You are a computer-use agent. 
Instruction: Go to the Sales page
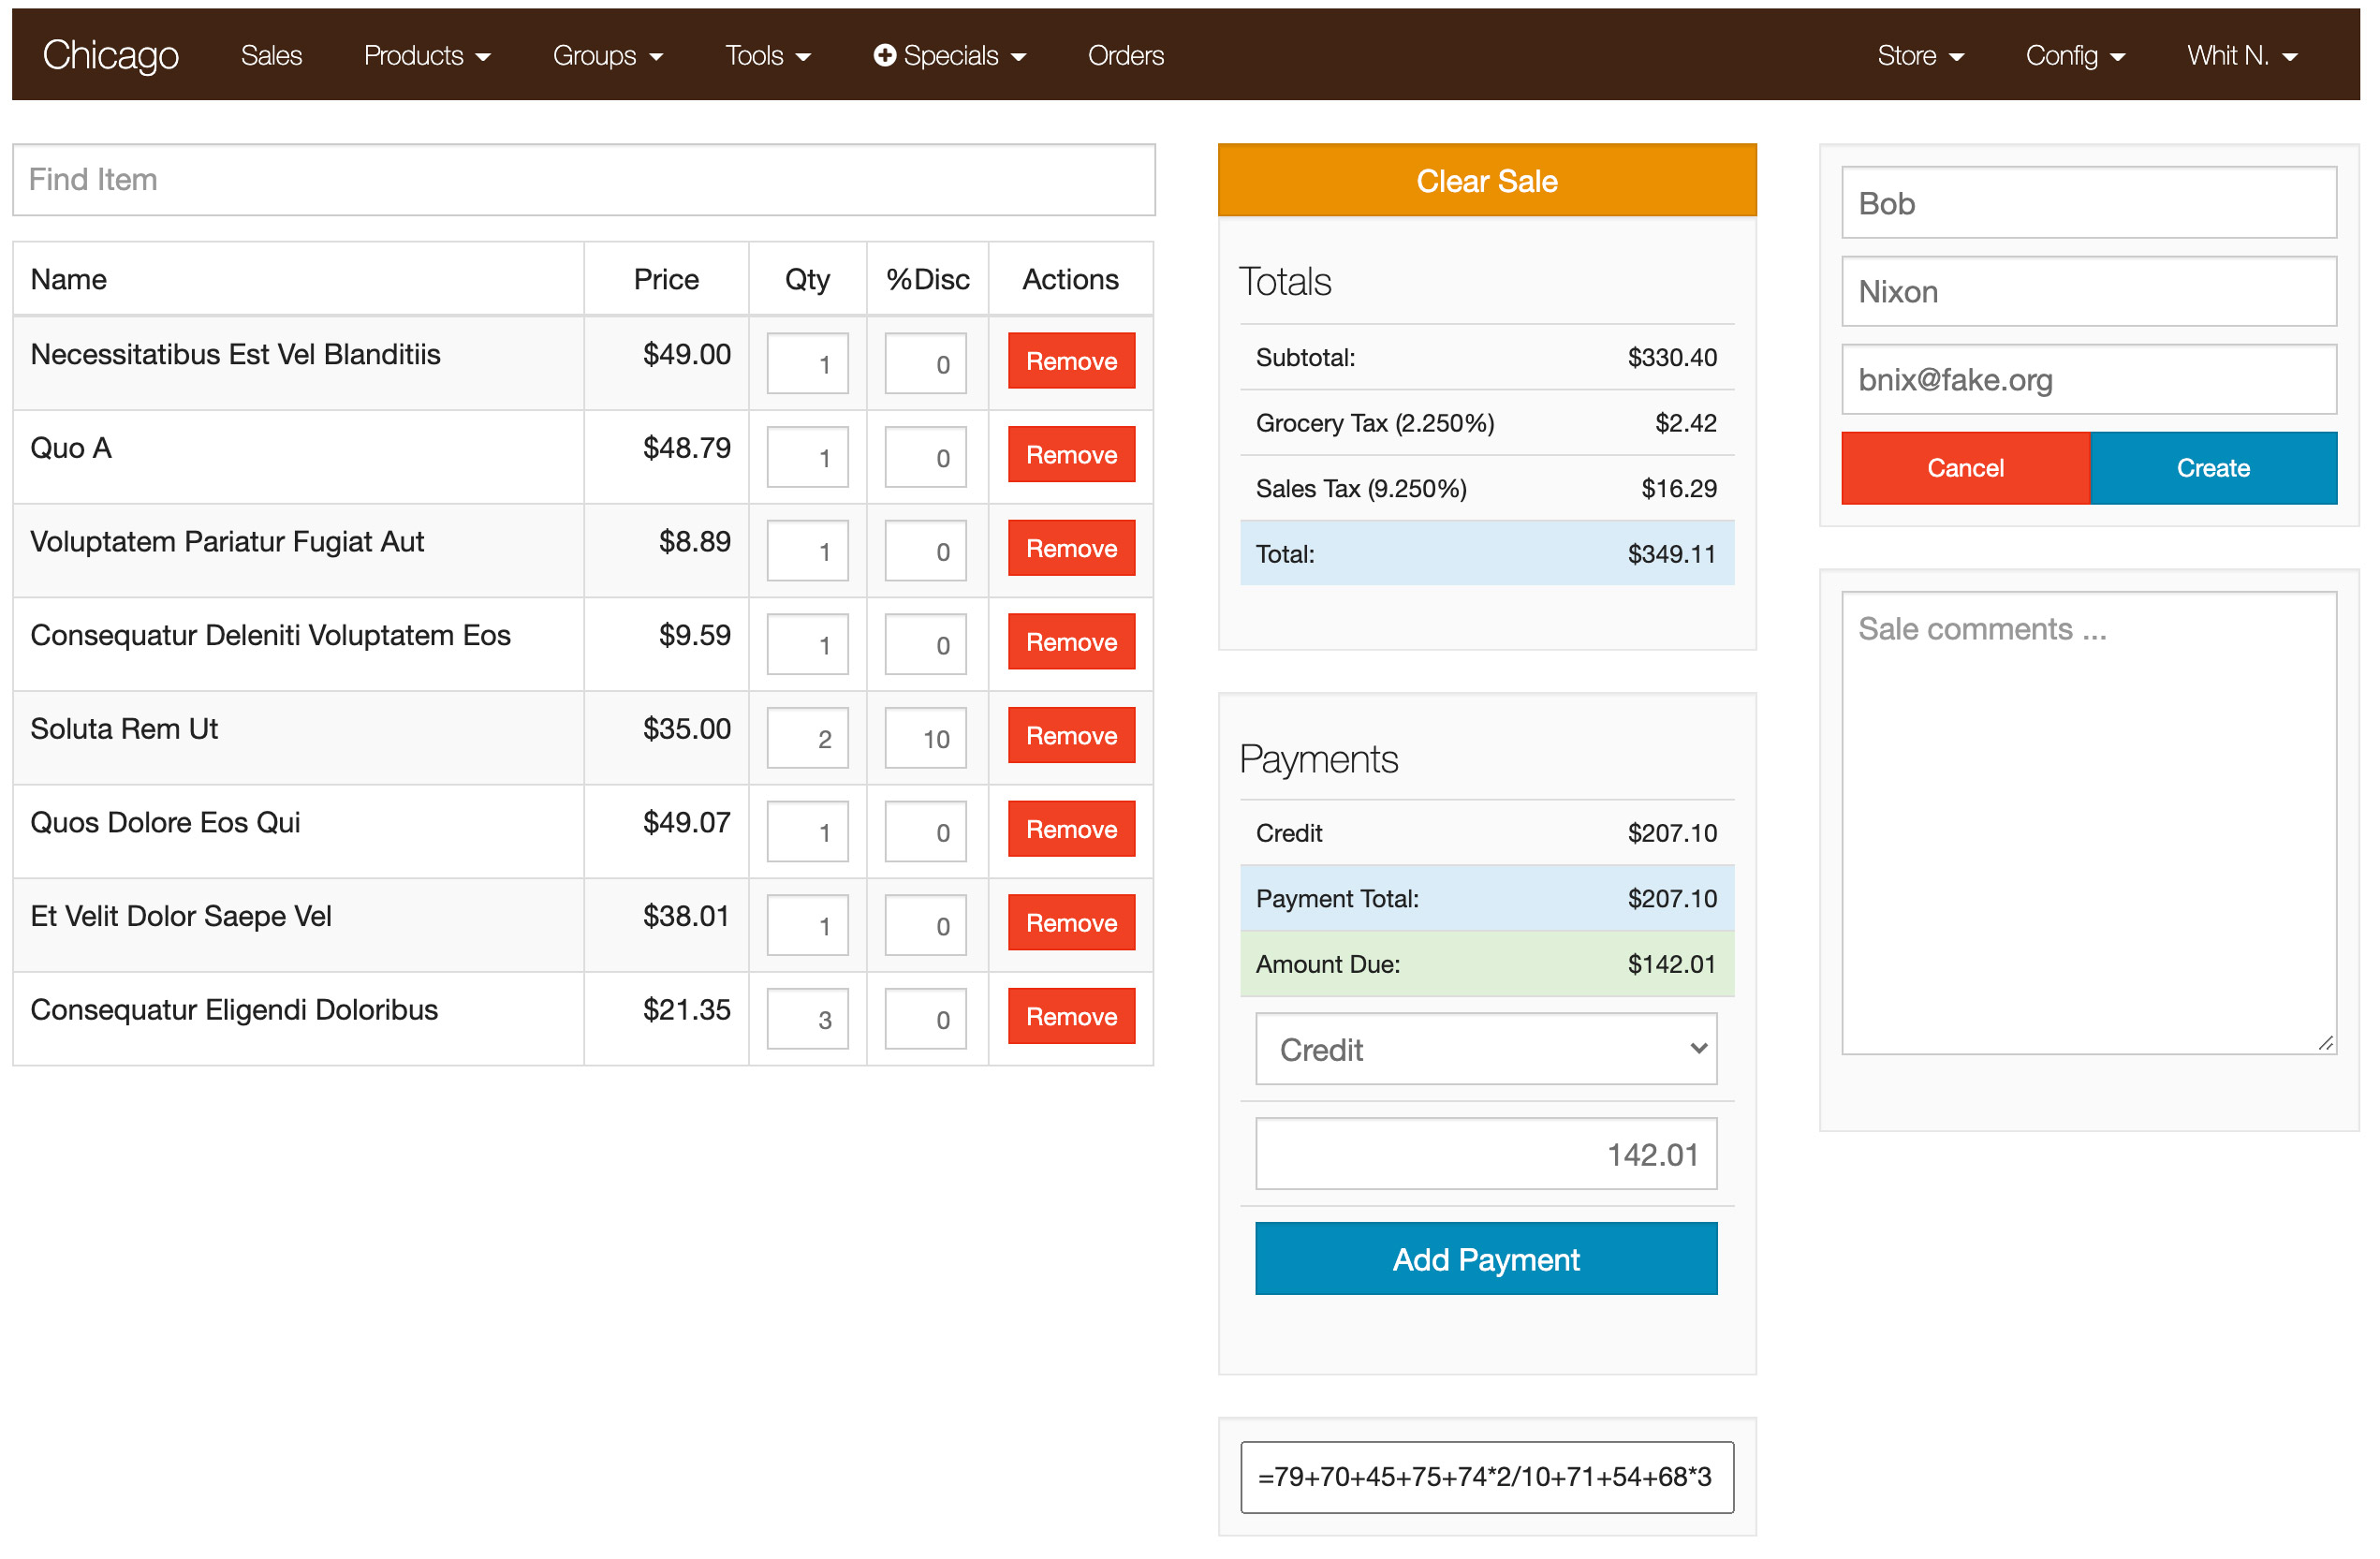coord(271,56)
